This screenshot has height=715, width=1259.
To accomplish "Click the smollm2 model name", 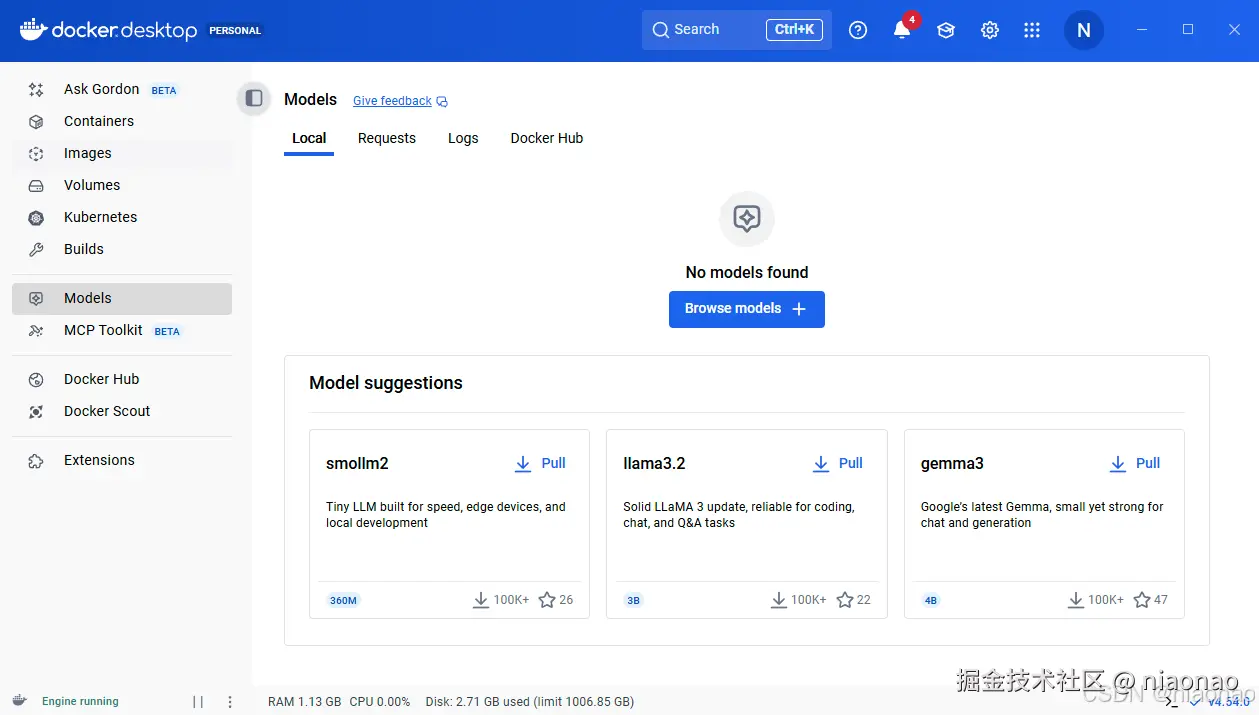I will click(x=357, y=464).
